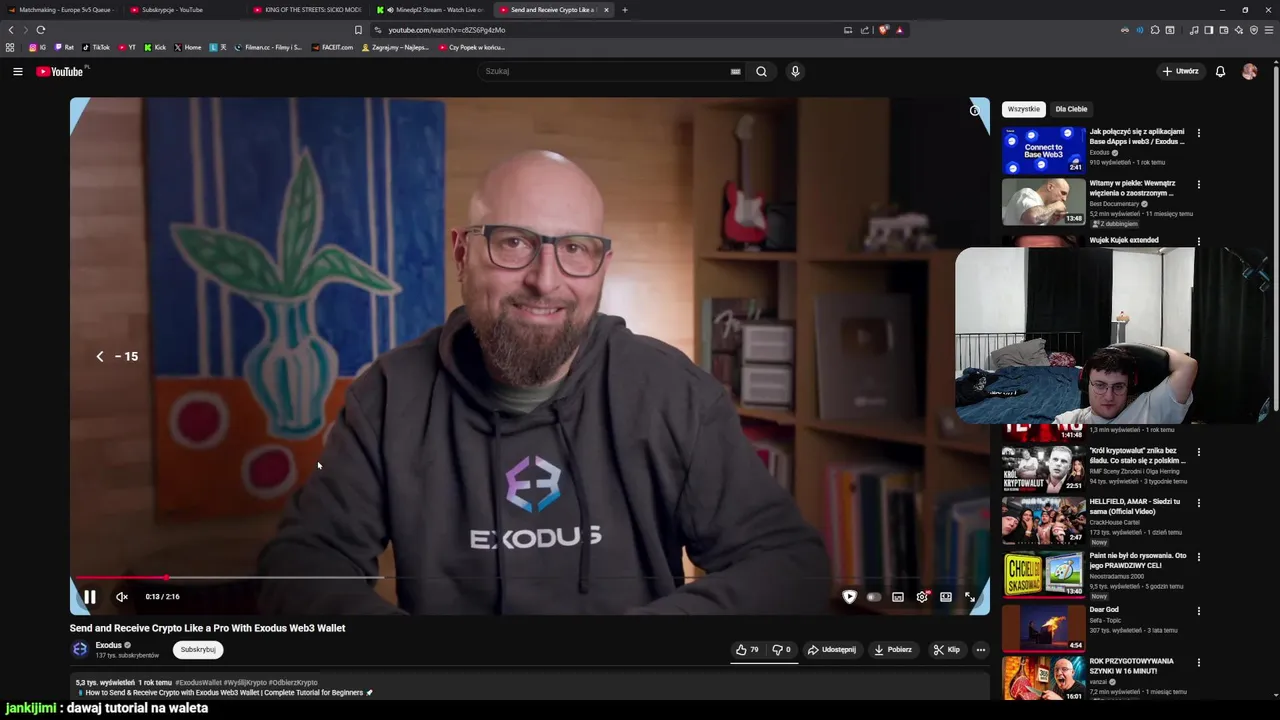1280x720 pixels.
Task: Switch to Minedpl2 Stream Kick tab
Action: (431, 10)
